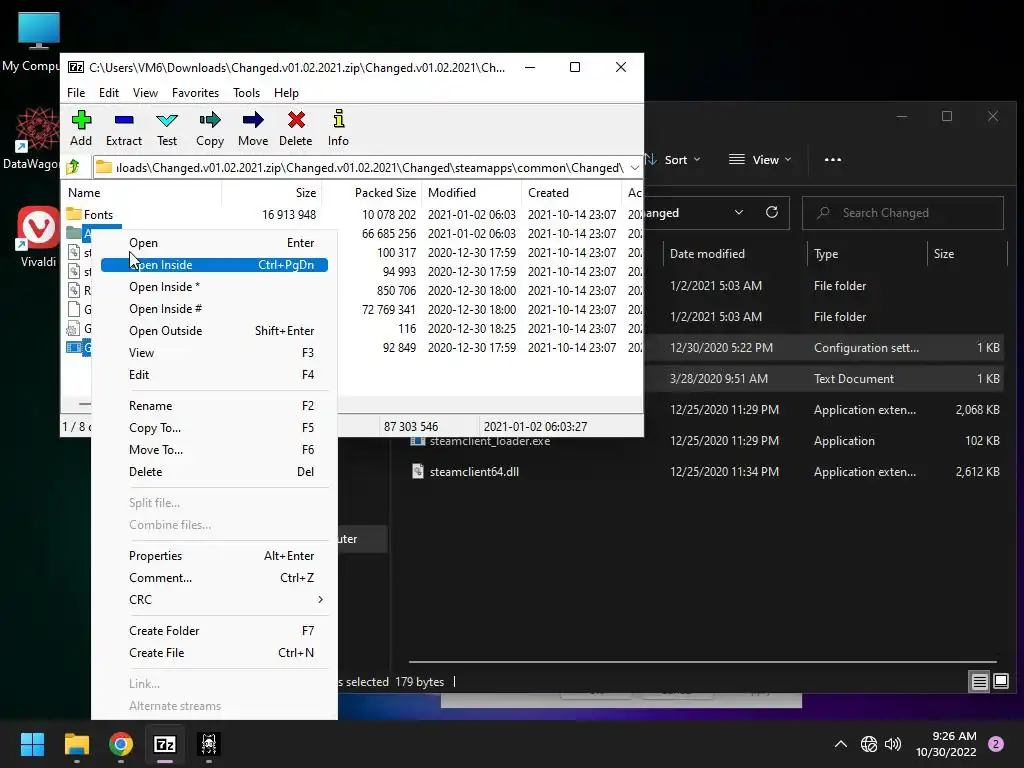
Task: Sort 7-Zip list by Name column
Action: 142,193
